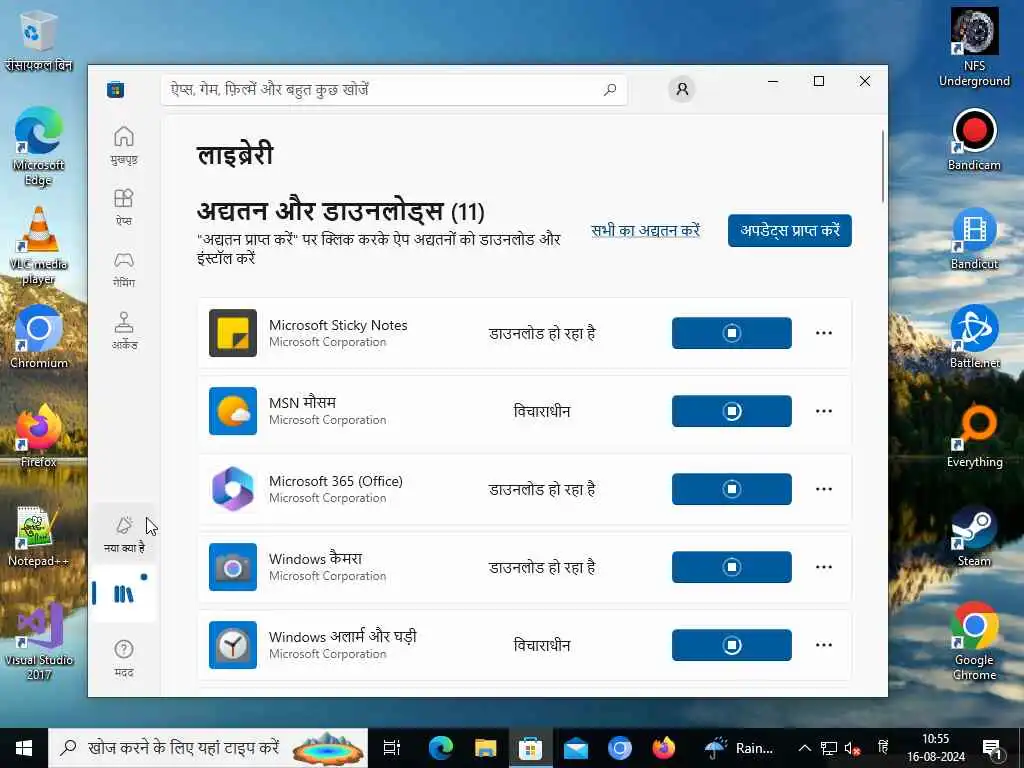Select the Library sidebar icon
The width and height of the screenshot is (1024, 768).
tap(124, 594)
